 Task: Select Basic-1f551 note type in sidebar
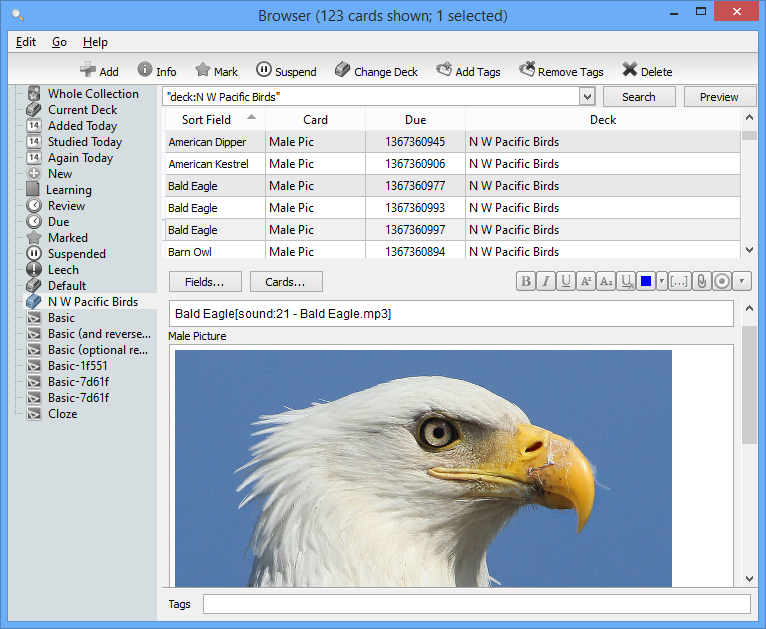click(66, 366)
